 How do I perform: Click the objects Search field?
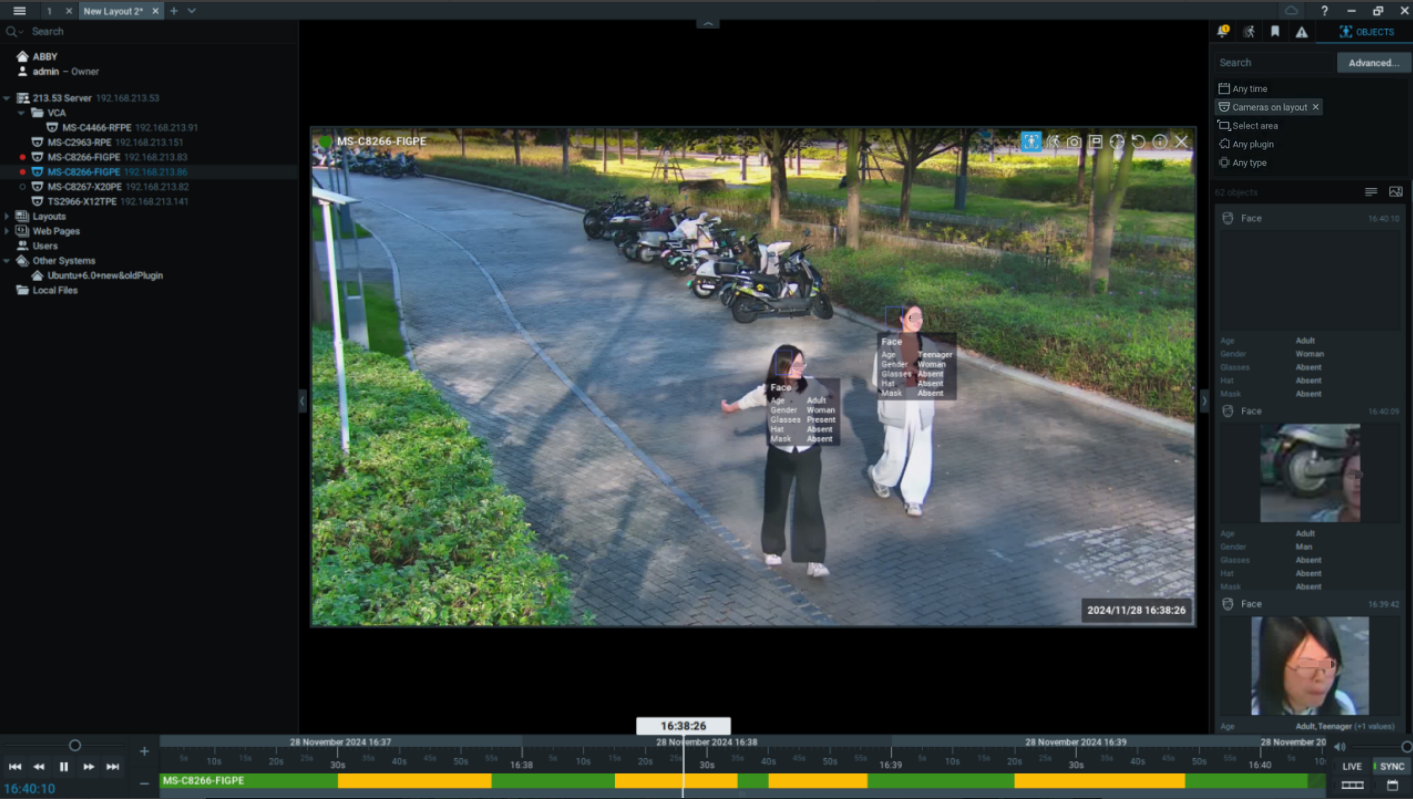1274,62
